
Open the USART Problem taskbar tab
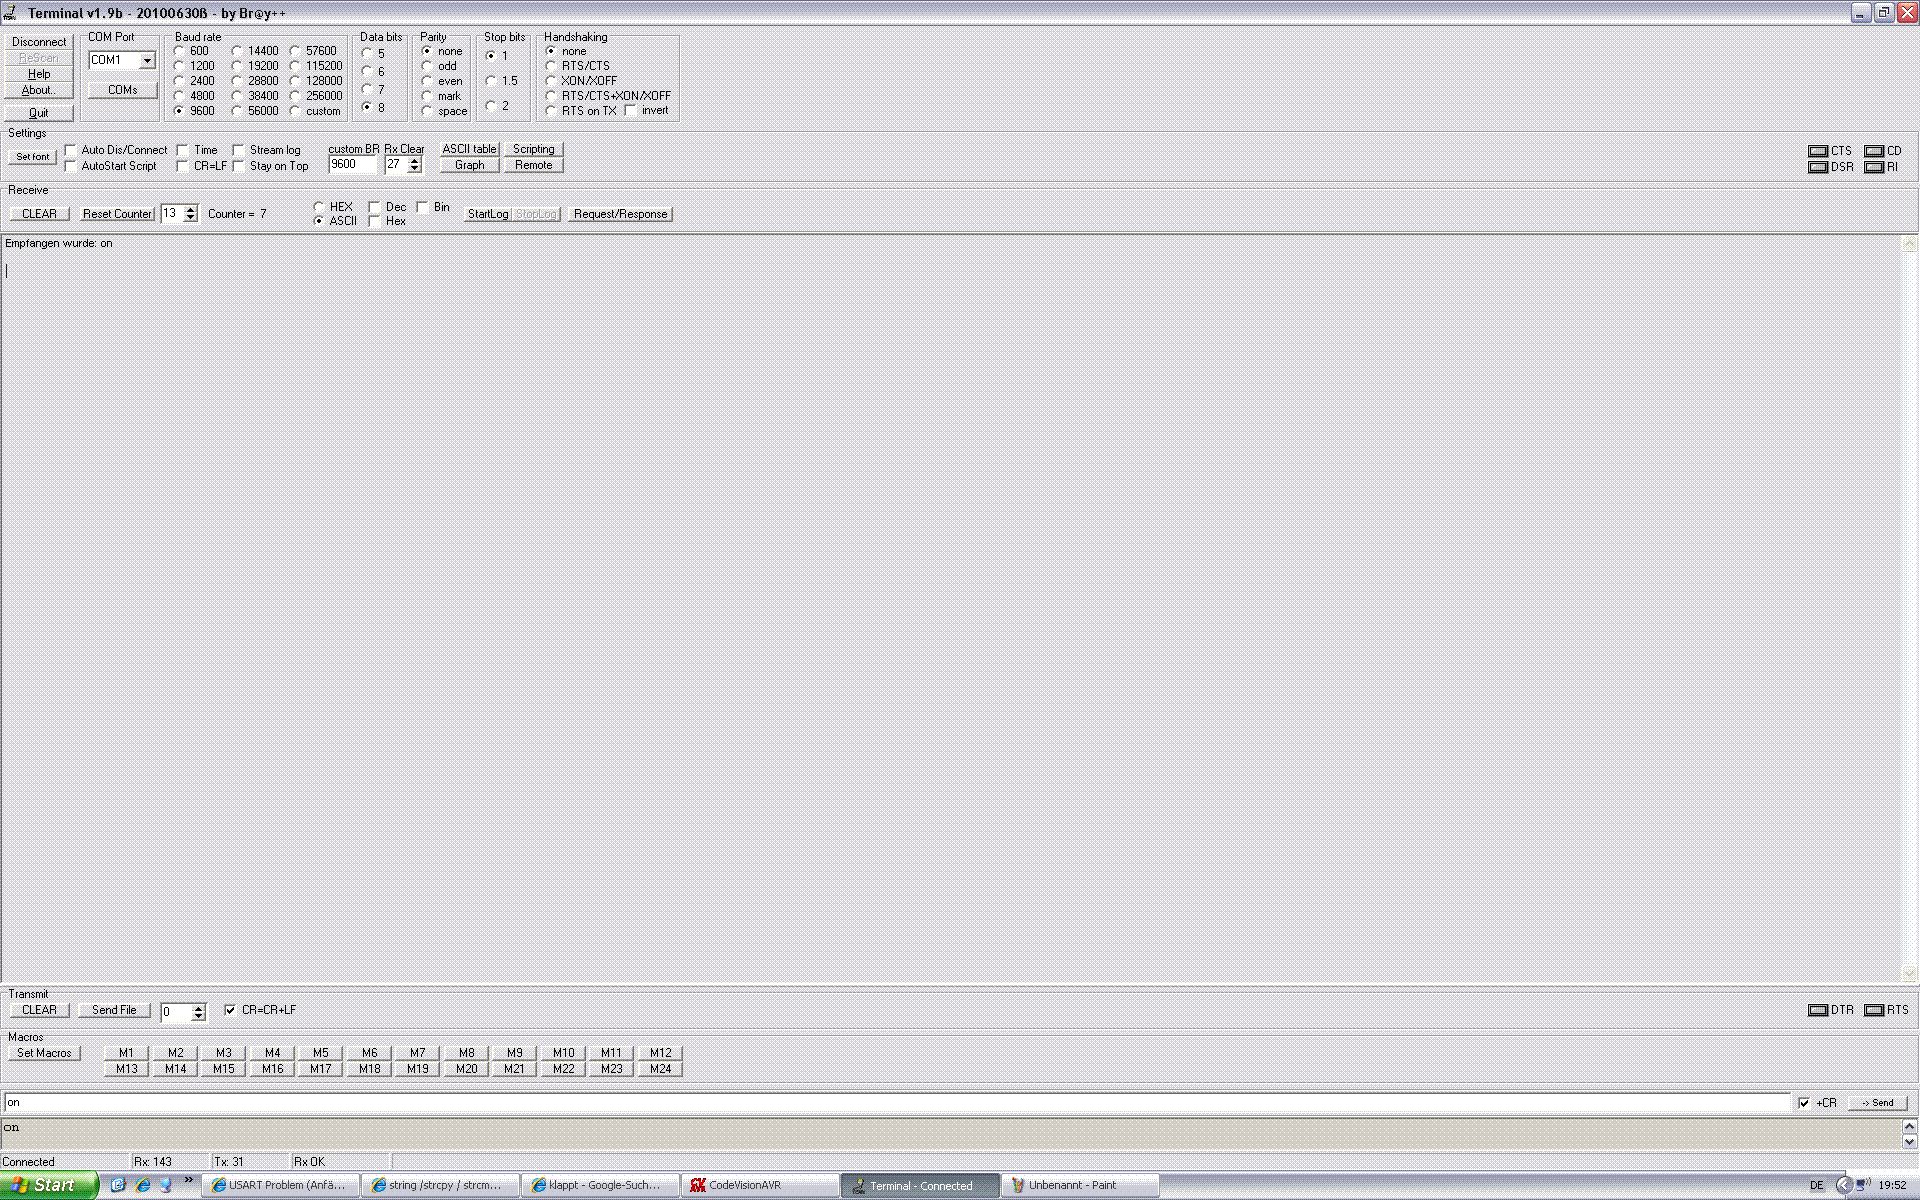tap(280, 1185)
